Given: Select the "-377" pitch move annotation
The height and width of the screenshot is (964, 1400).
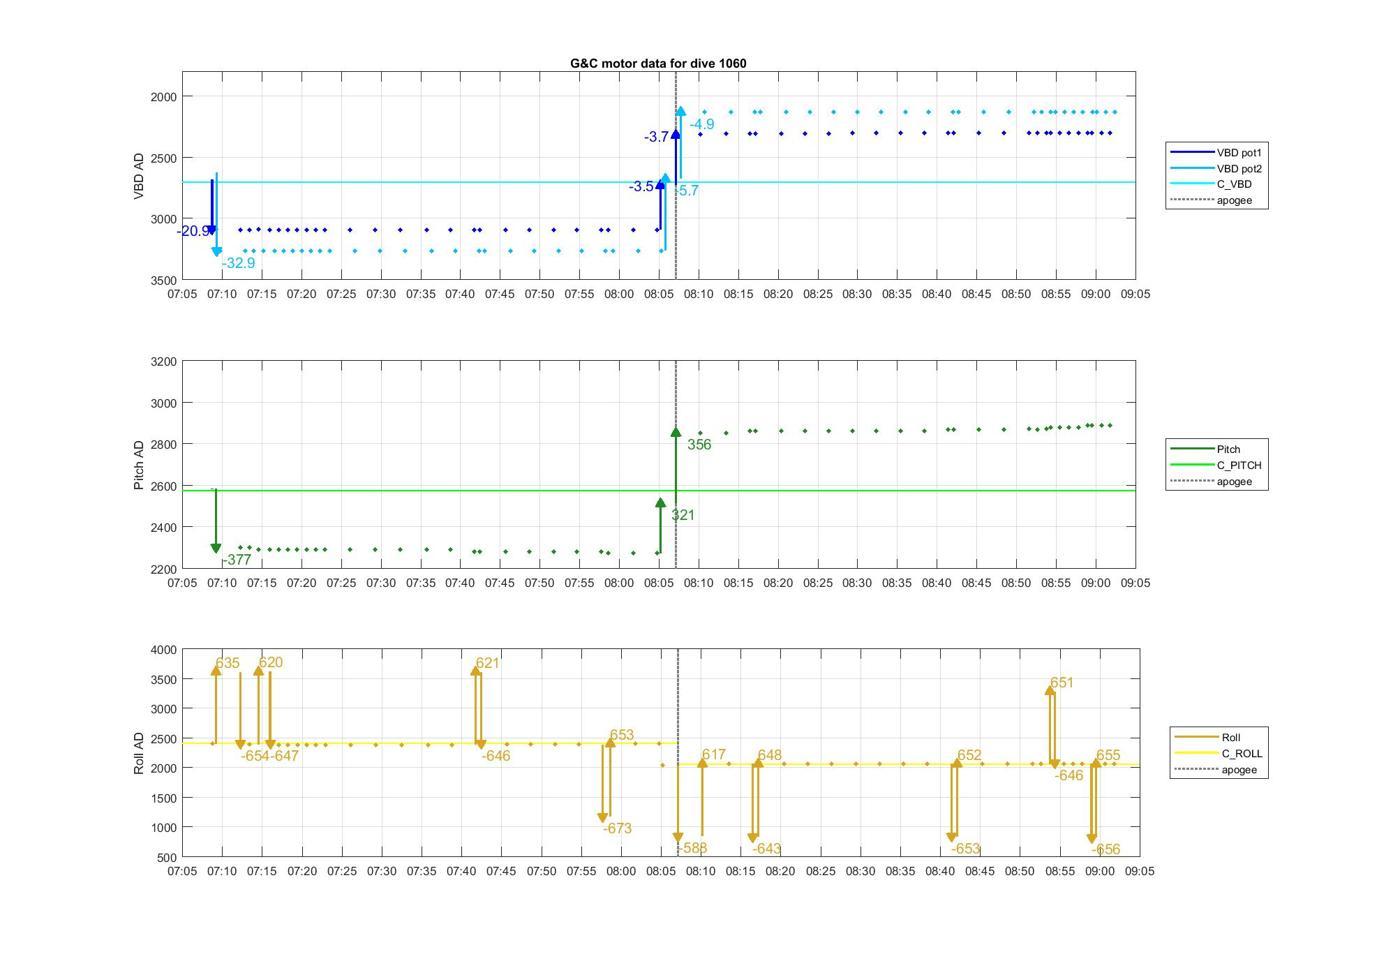Looking at the screenshot, I should pos(237,560).
